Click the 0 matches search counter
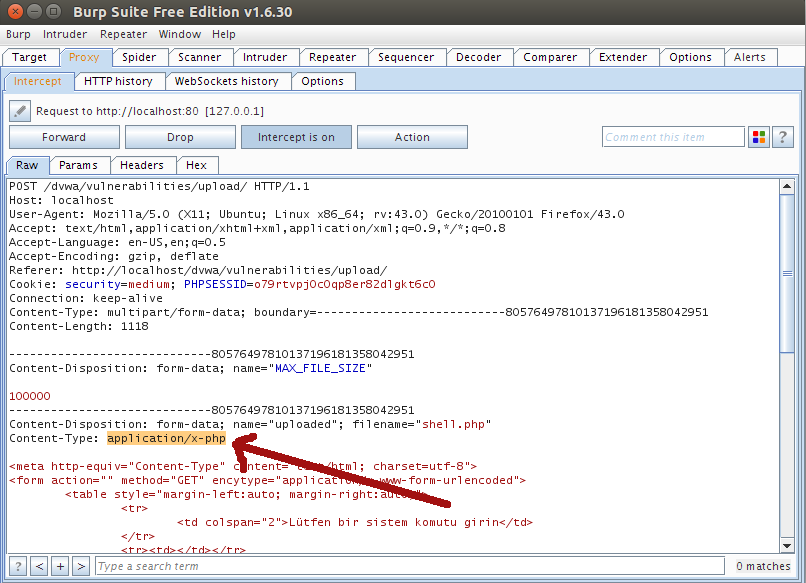806x583 pixels. 763,566
